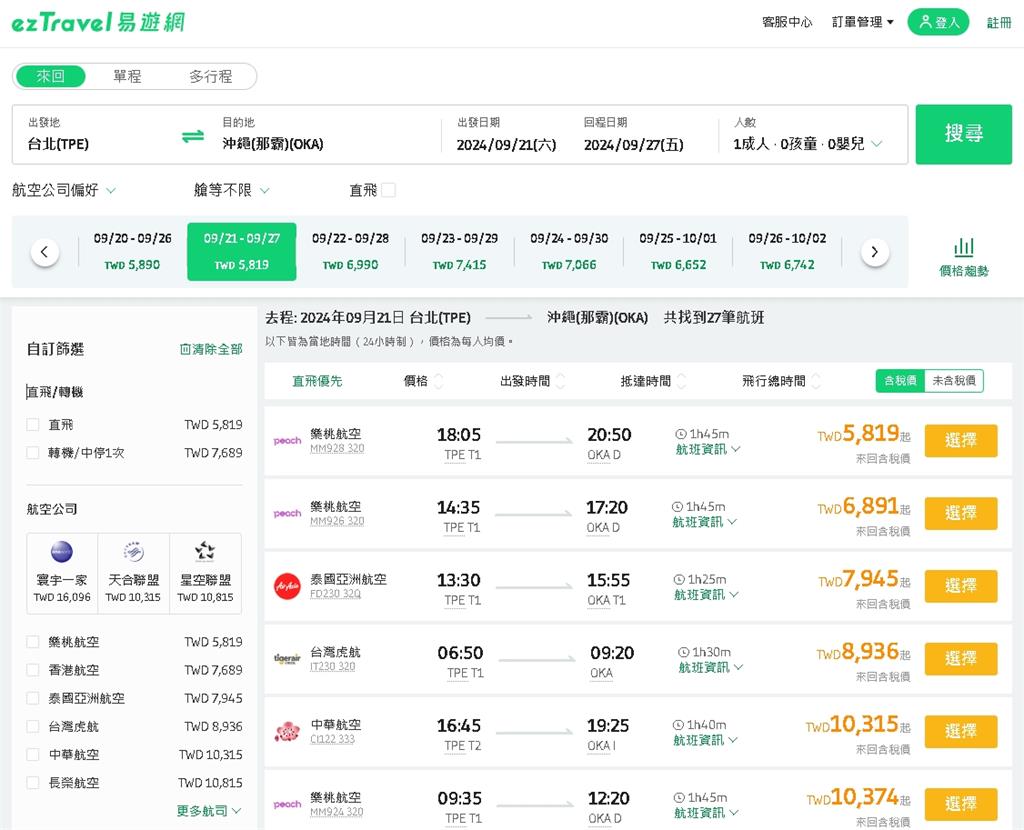
Task: Click 選擇 for TWD 10,315 flight
Action: click(961, 731)
